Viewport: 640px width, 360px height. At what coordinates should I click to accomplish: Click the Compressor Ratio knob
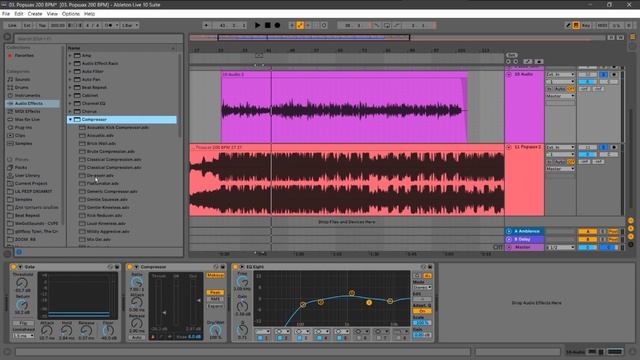tap(137, 282)
